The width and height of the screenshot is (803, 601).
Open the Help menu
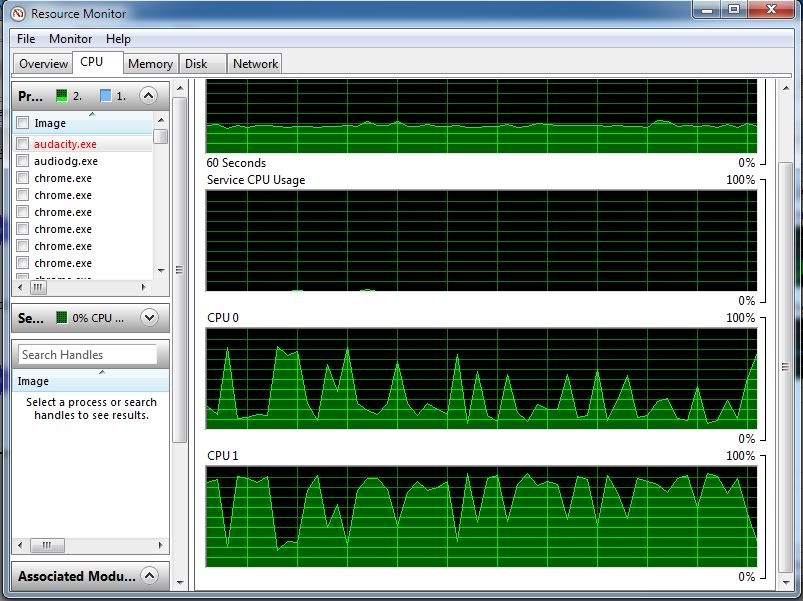[x=118, y=39]
